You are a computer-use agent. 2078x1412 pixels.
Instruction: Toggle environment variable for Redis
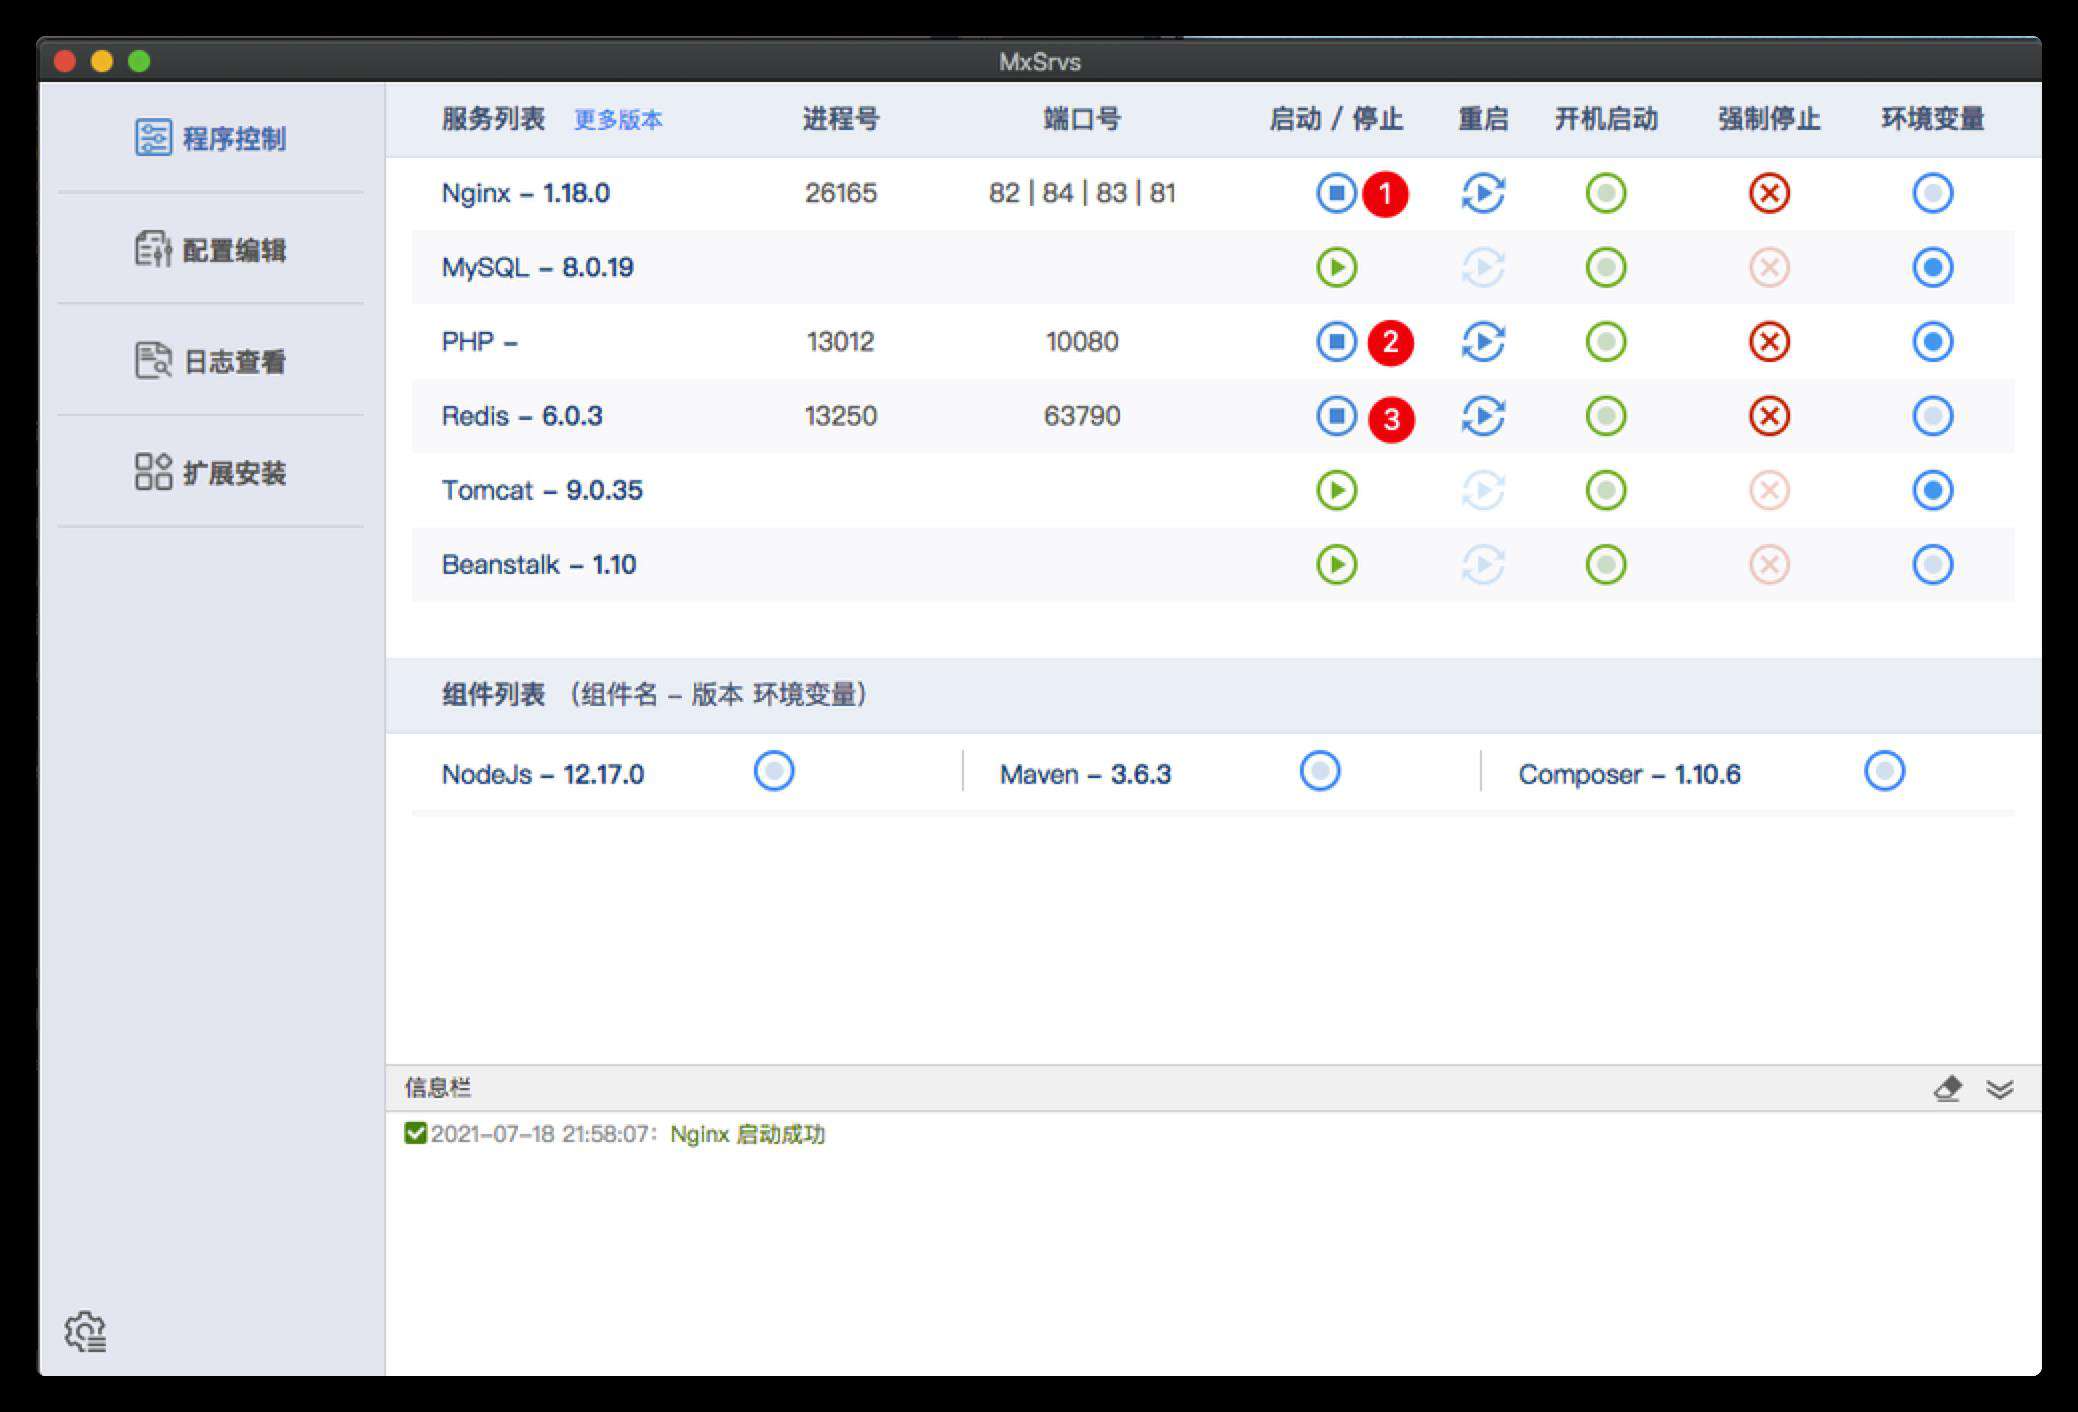click(1932, 416)
